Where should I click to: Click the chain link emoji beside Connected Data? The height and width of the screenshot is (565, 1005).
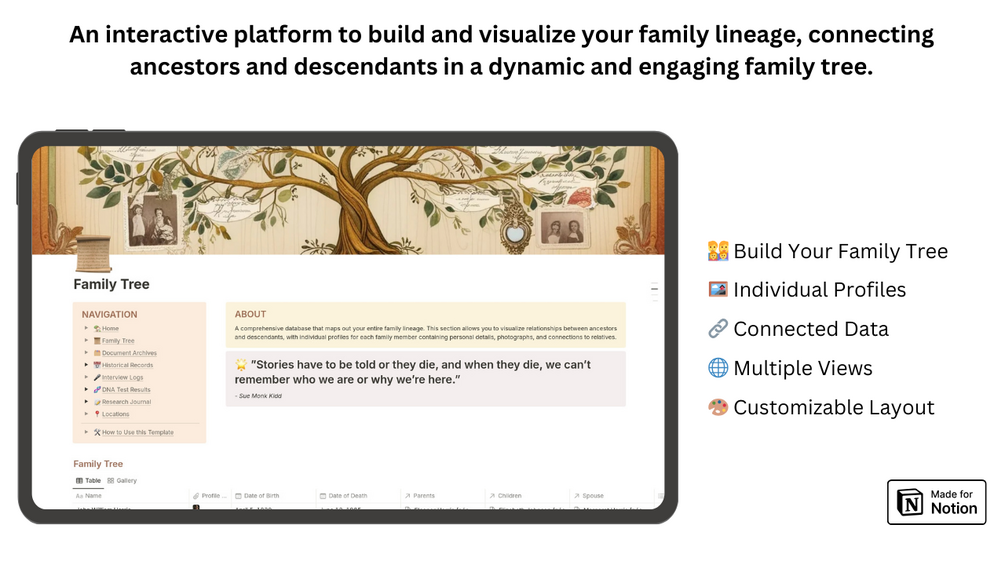coord(718,329)
